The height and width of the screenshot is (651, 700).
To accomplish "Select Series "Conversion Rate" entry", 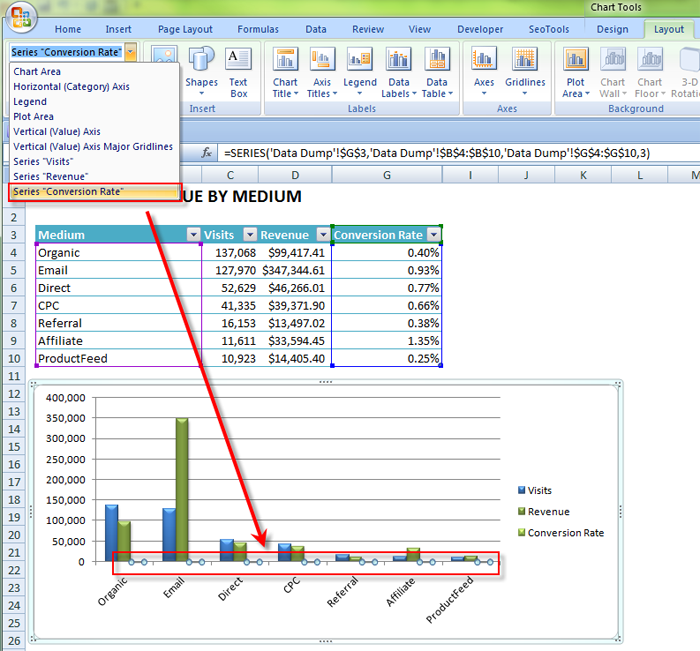I will (95, 192).
